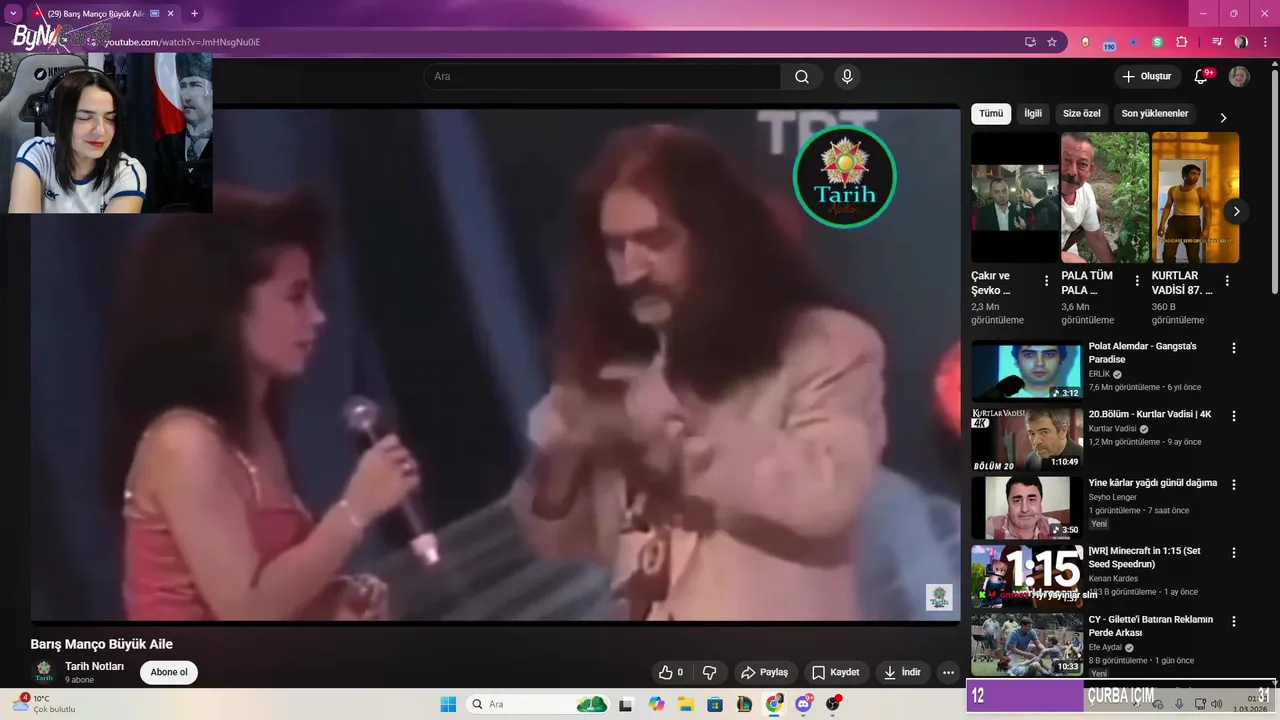
Task: Open options for KURTLAR VADİSİ 87 short
Action: [x=1227, y=281]
